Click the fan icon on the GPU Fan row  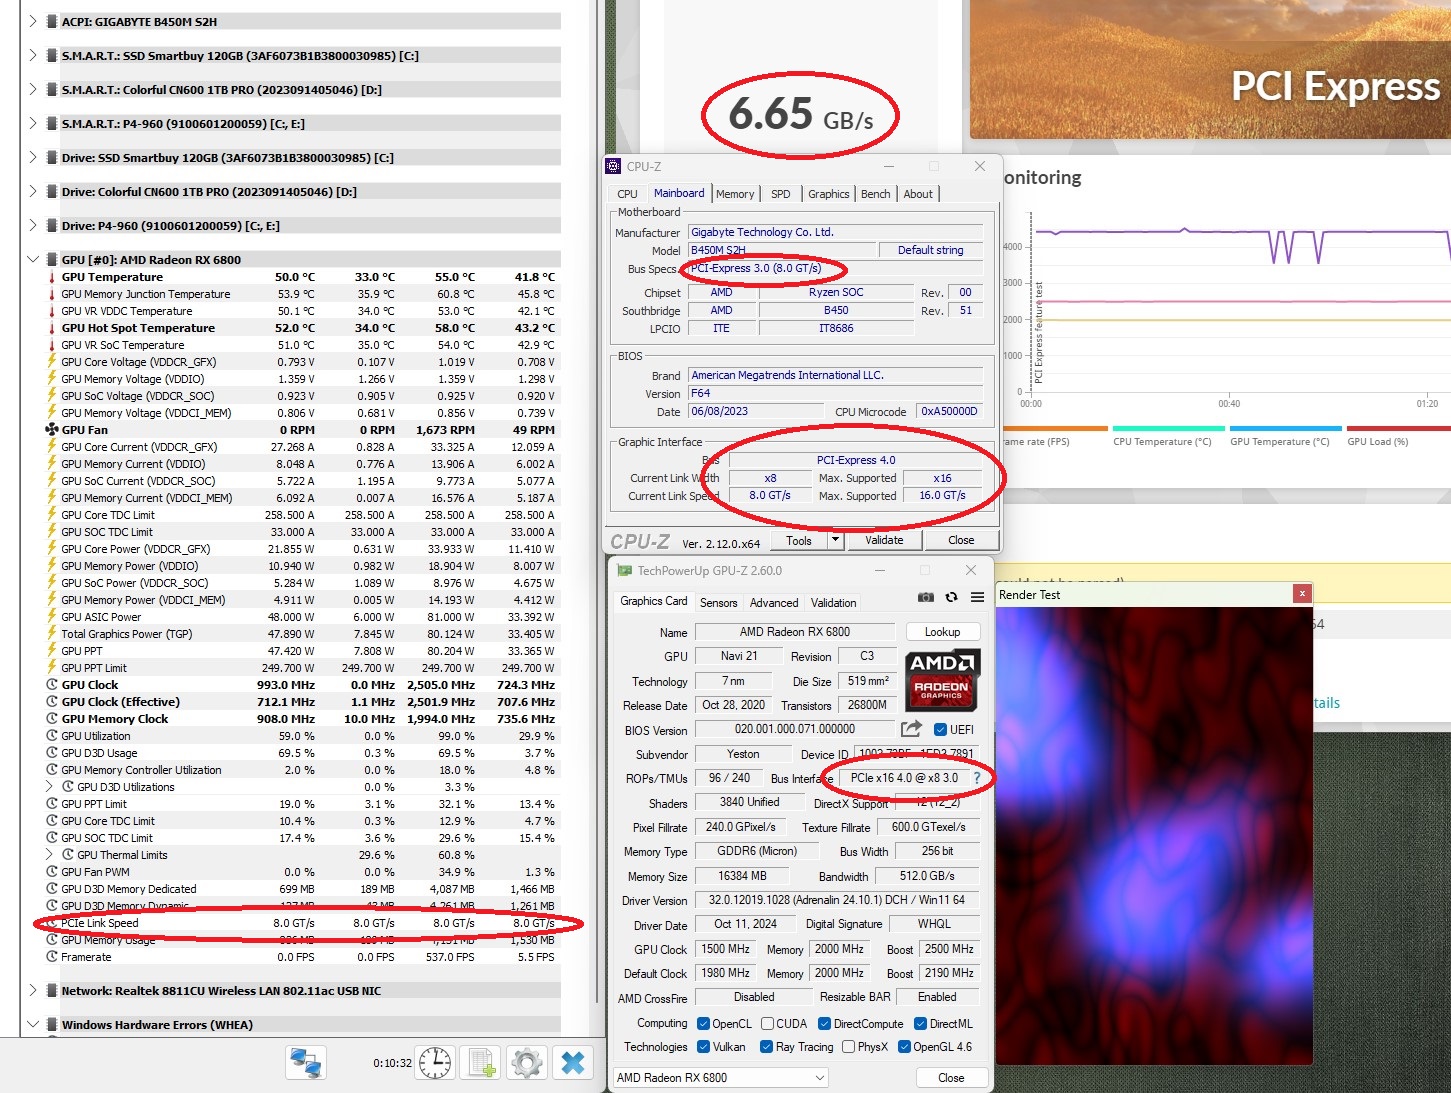point(52,430)
